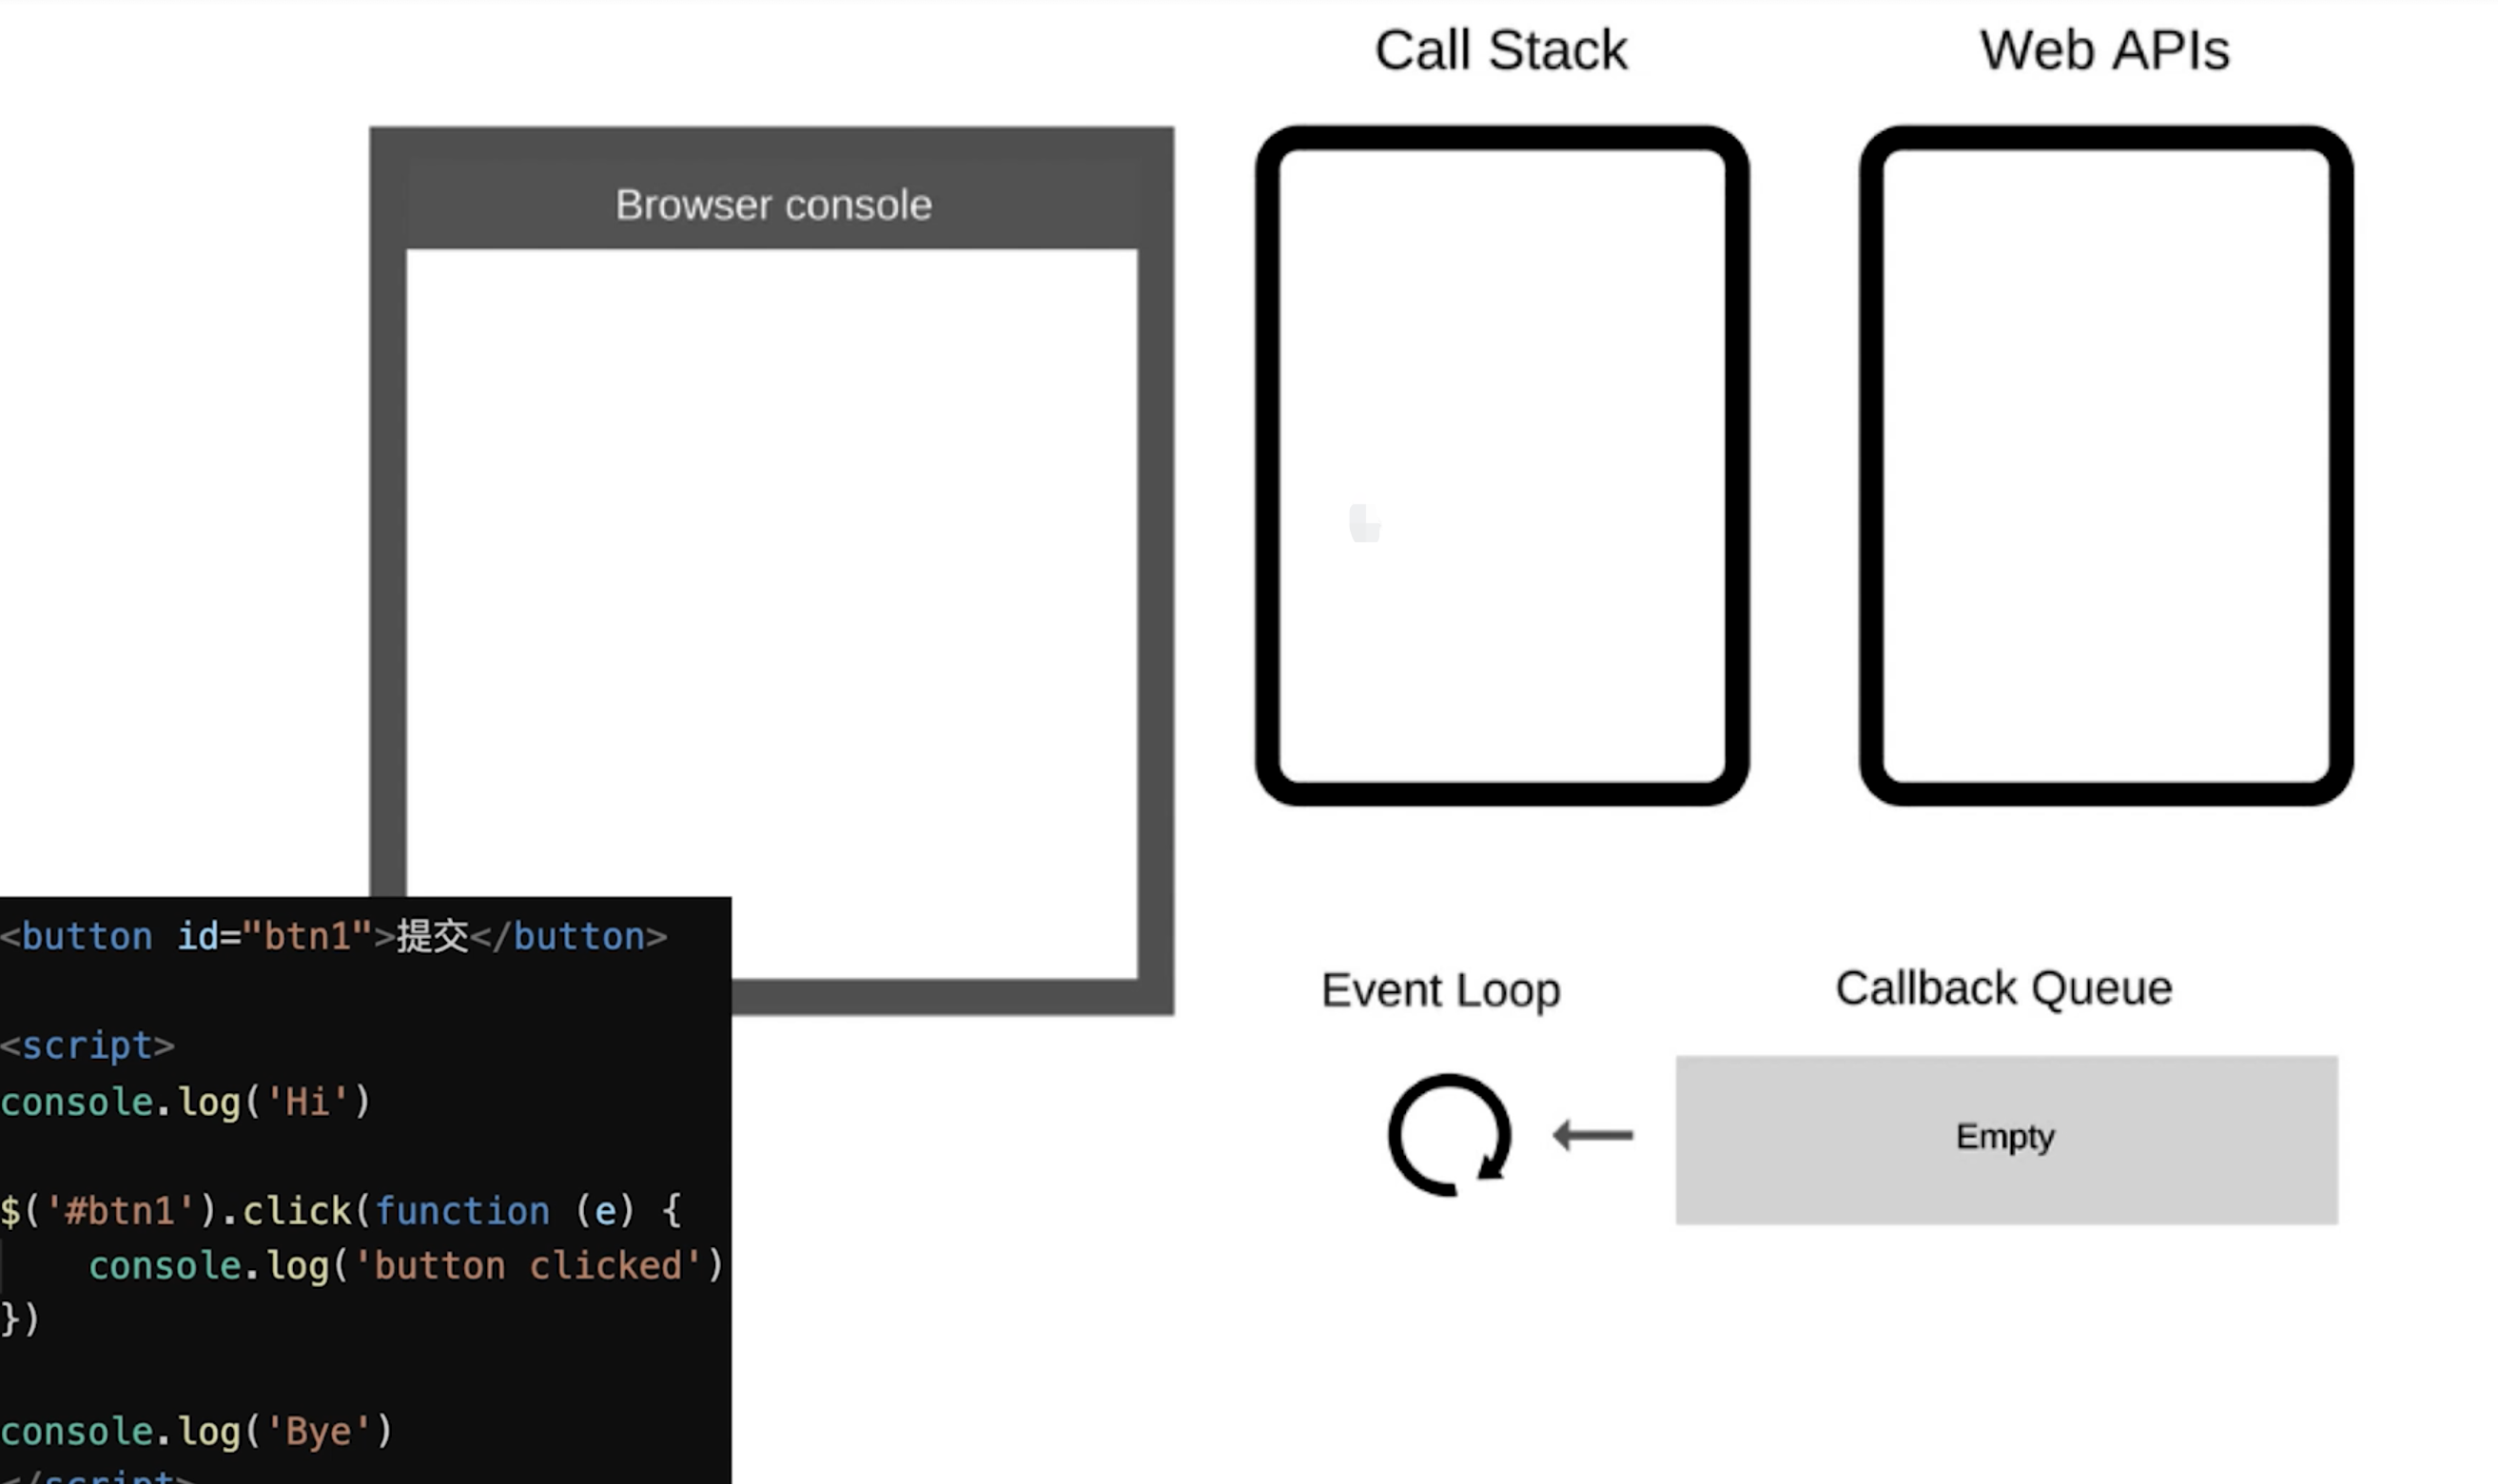Click the Callback Queue label

tap(2003, 988)
